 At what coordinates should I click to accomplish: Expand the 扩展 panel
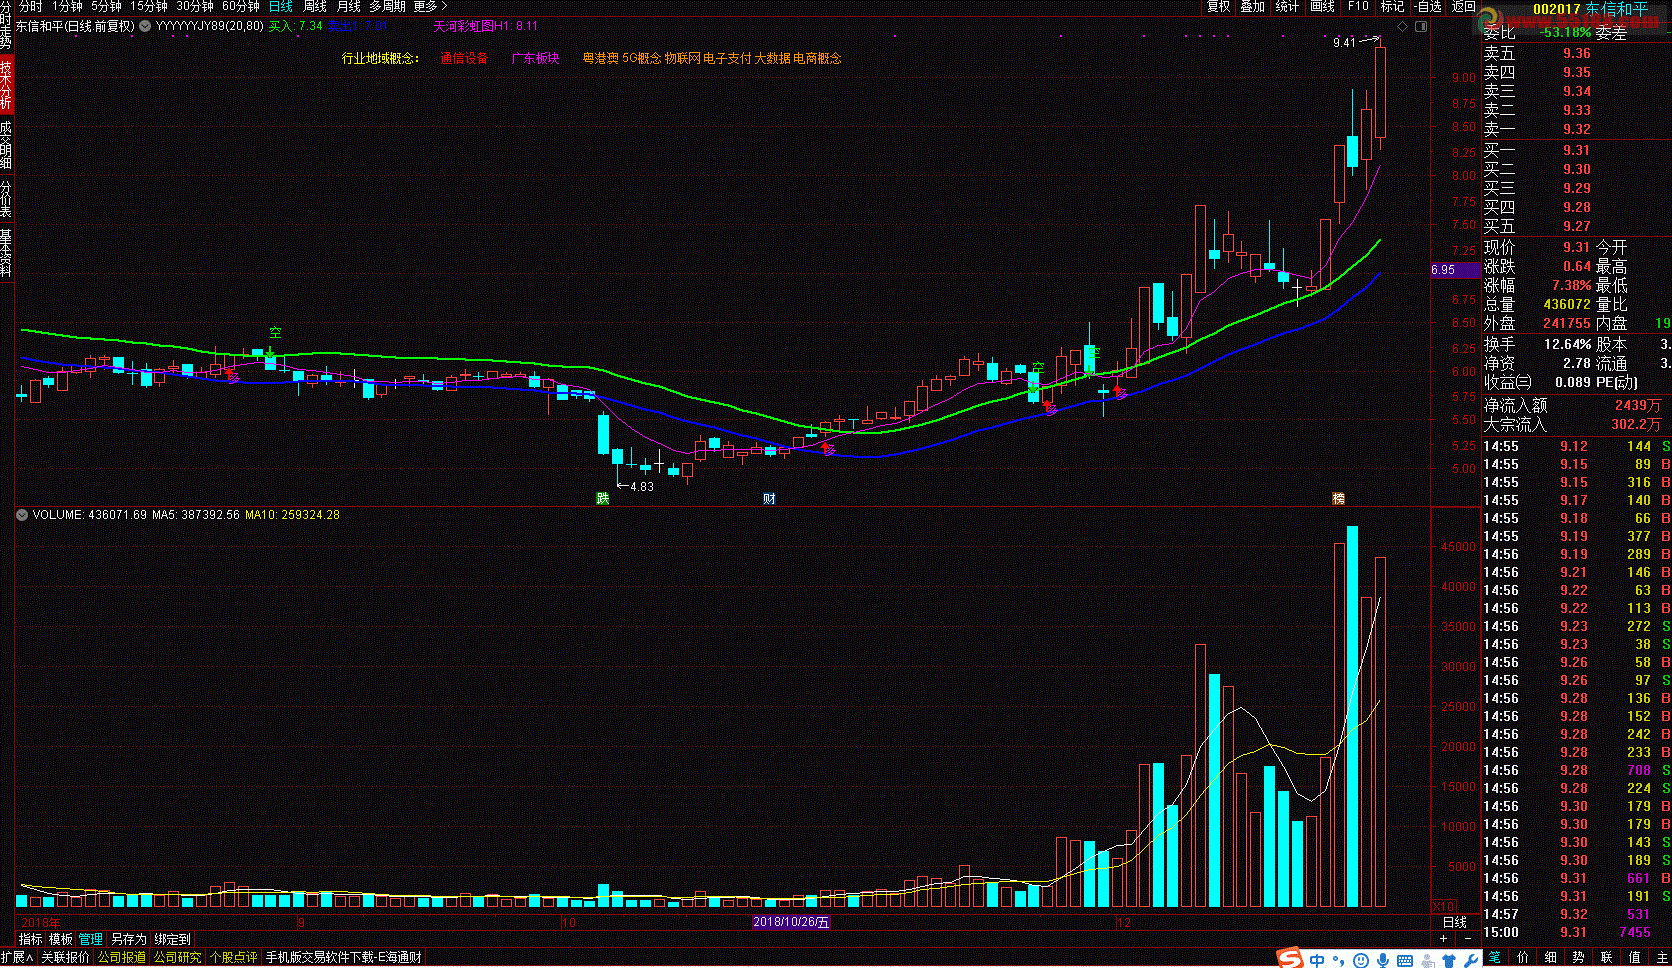[17, 957]
